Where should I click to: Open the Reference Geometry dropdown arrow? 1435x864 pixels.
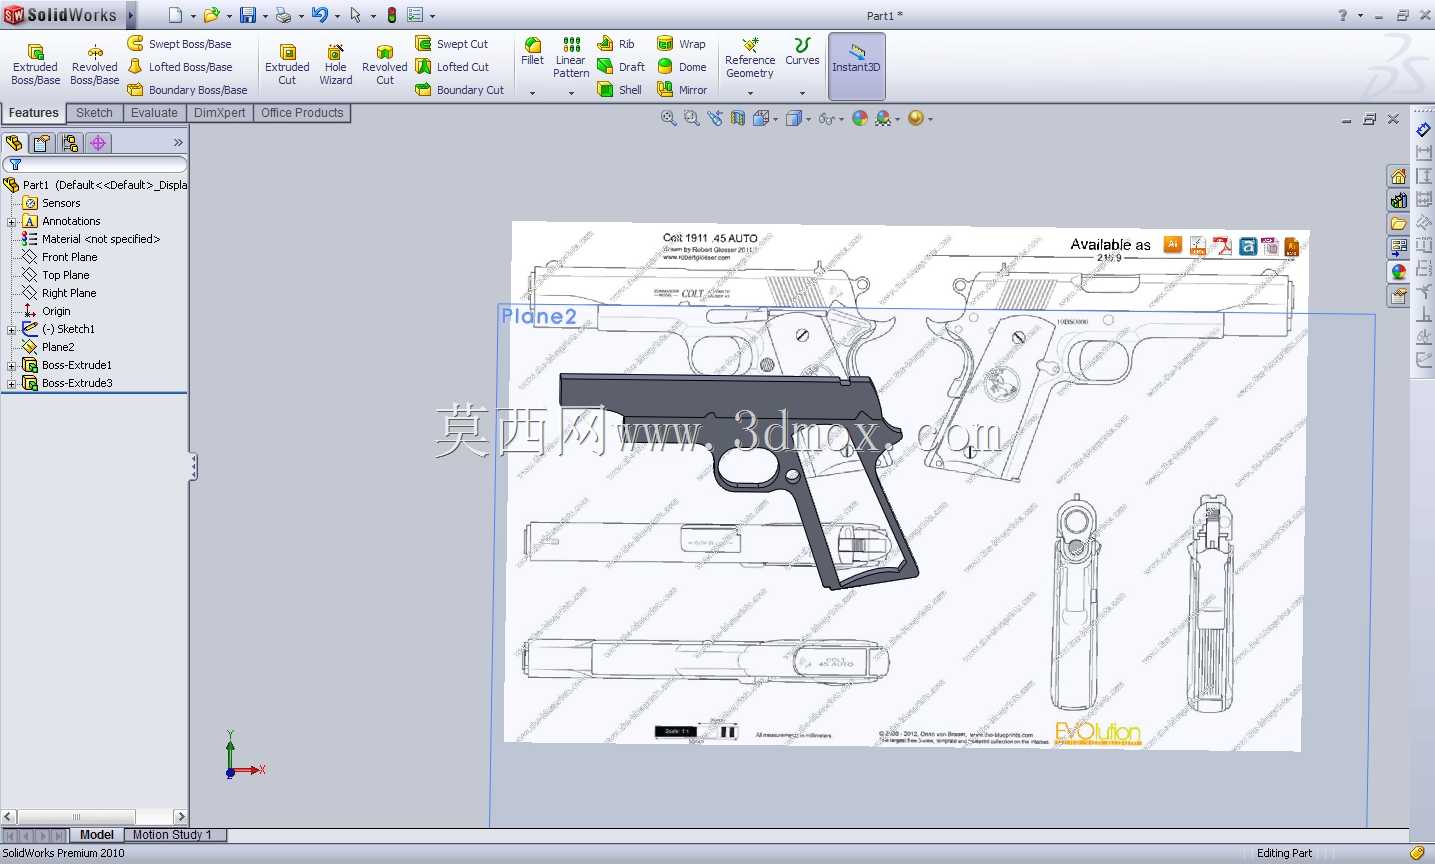point(750,93)
